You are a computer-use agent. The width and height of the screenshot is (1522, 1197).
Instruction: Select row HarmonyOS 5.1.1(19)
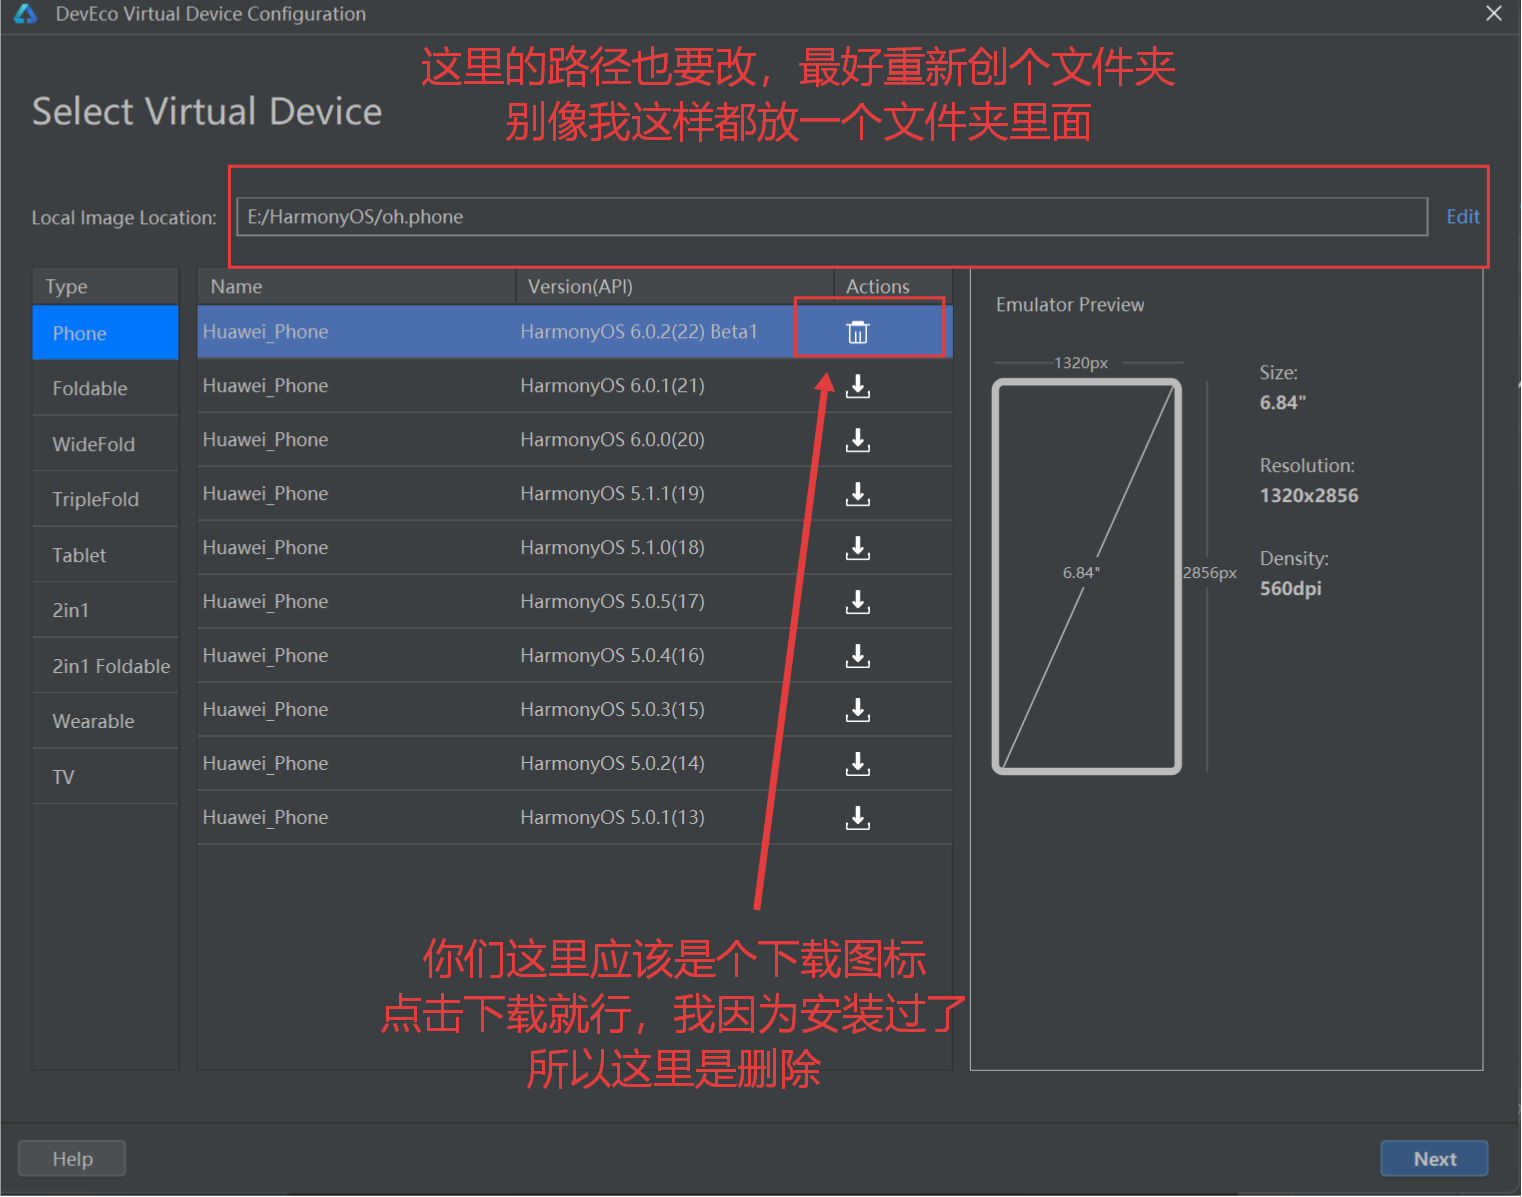(x=575, y=494)
